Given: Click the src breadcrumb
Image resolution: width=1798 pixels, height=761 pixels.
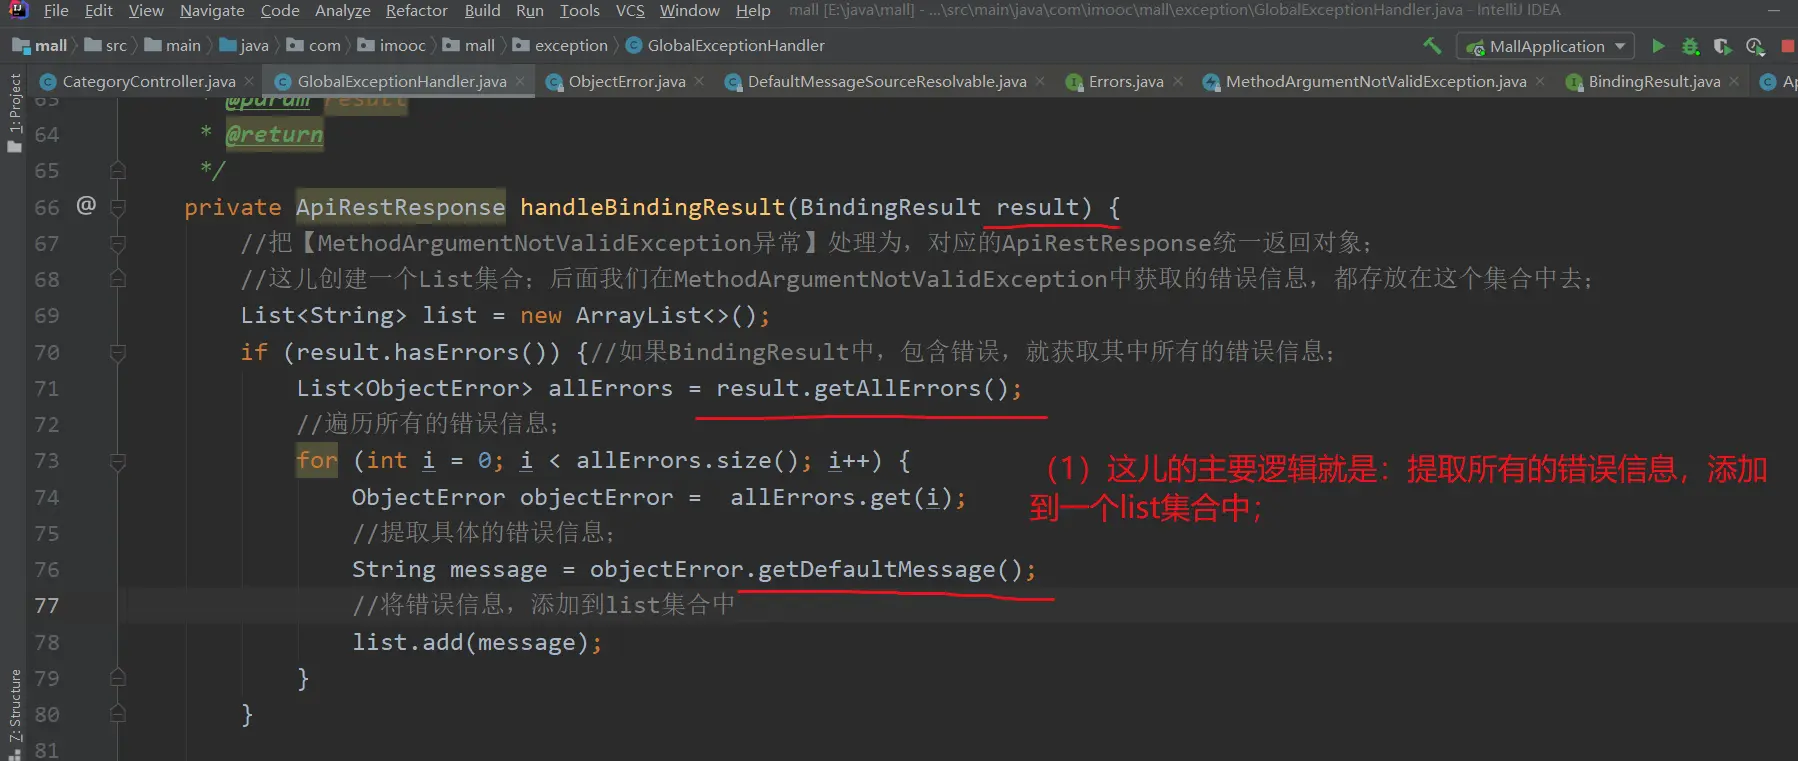Looking at the screenshot, I should 106,46.
